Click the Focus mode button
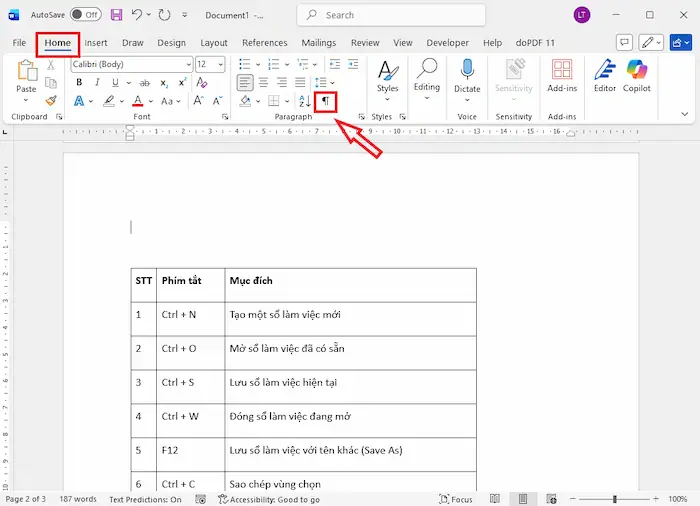This screenshot has width=700, height=506. coord(456,499)
